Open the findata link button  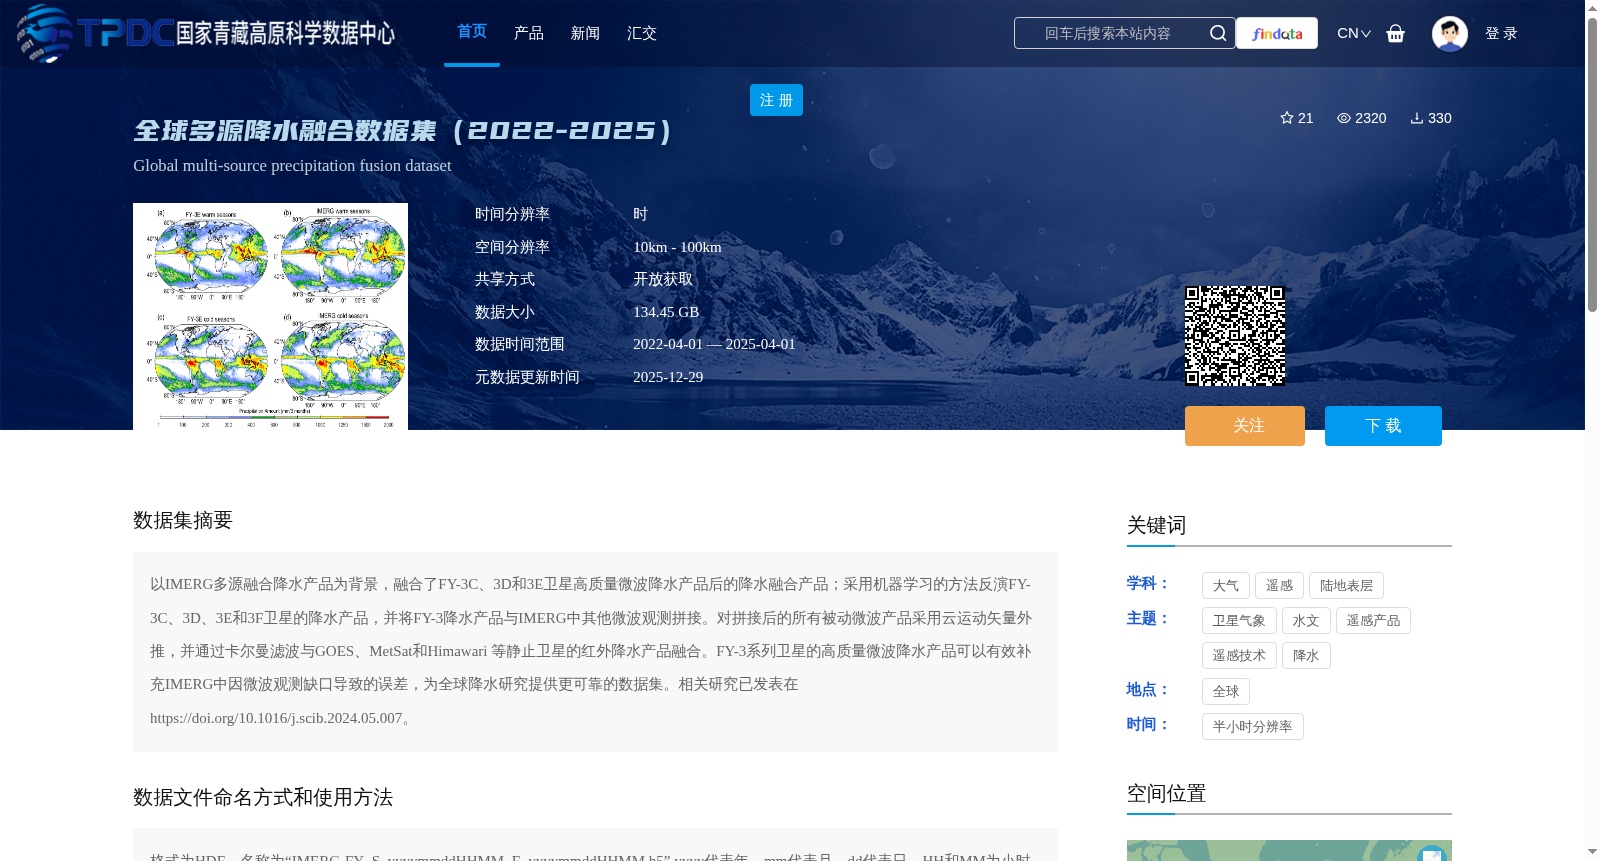point(1277,33)
